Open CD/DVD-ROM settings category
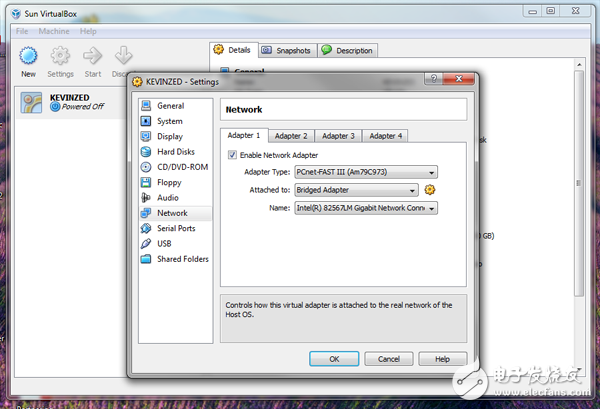600x409 pixels. coord(181,167)
